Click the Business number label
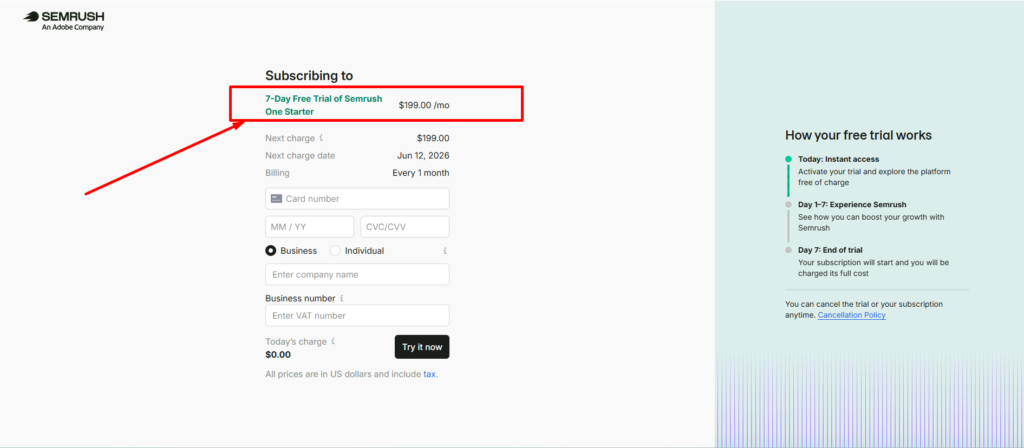The image size is (1024, 448). click(300, 298)
